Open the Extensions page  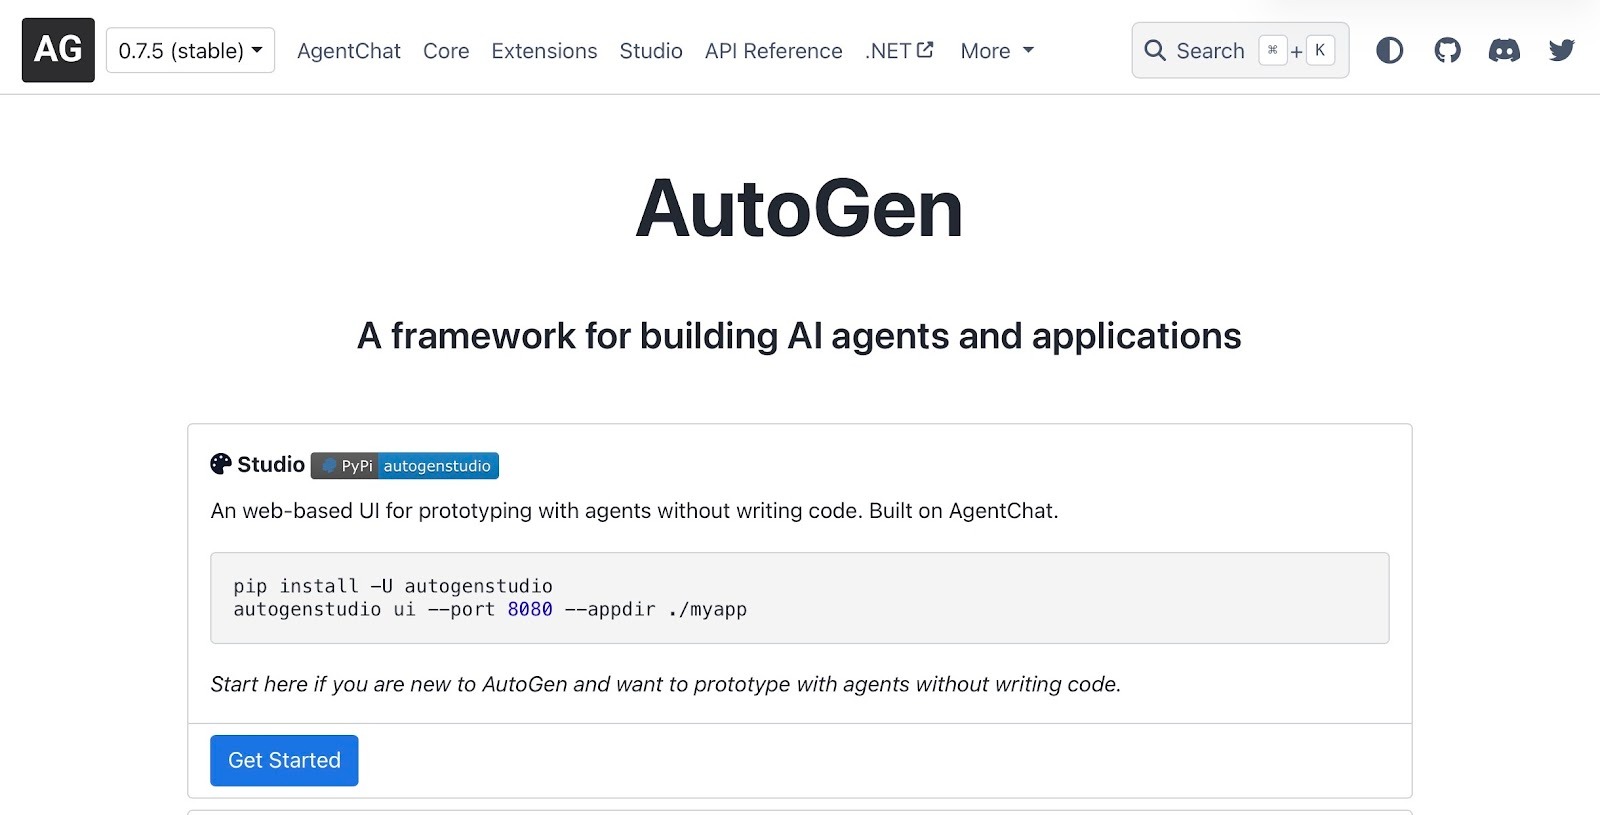pyautogui.click(x=544, y=51)
